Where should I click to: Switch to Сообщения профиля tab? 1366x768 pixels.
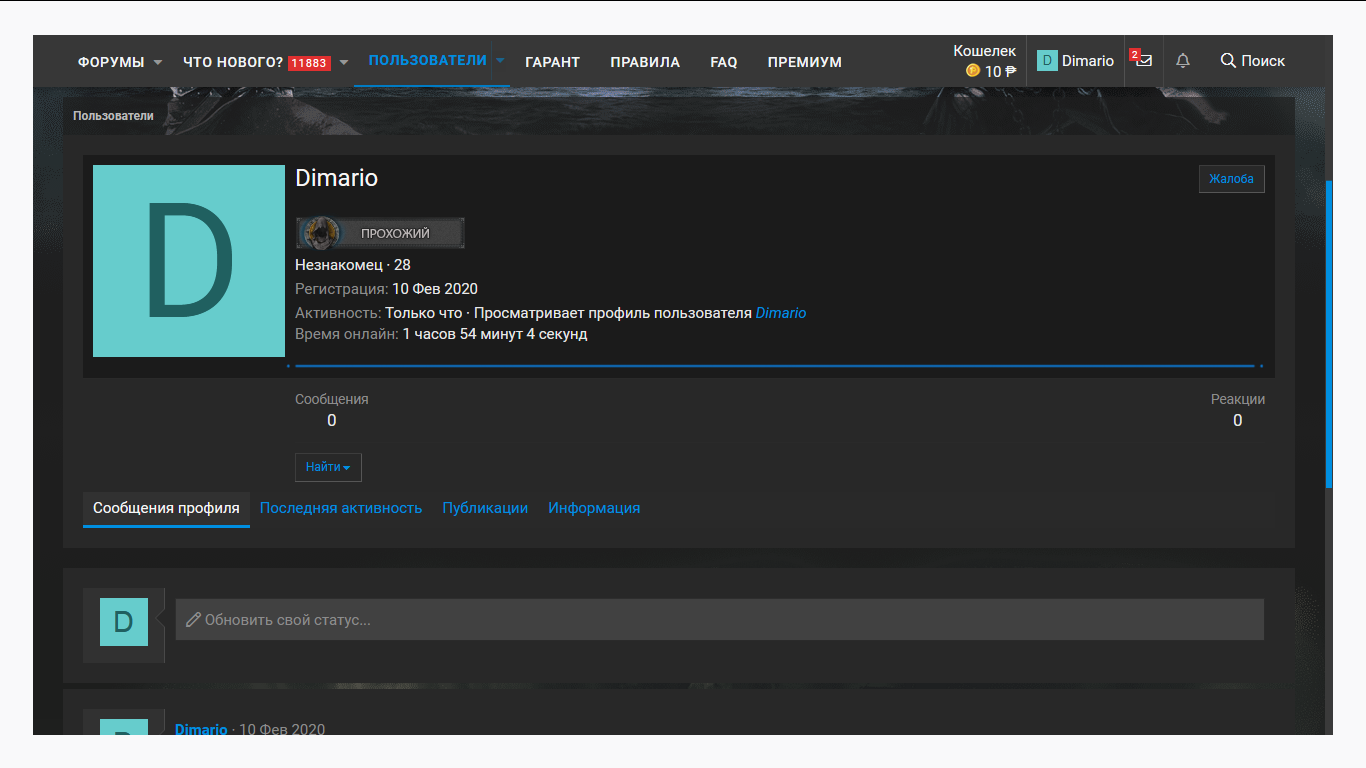(x=166, y=508)
